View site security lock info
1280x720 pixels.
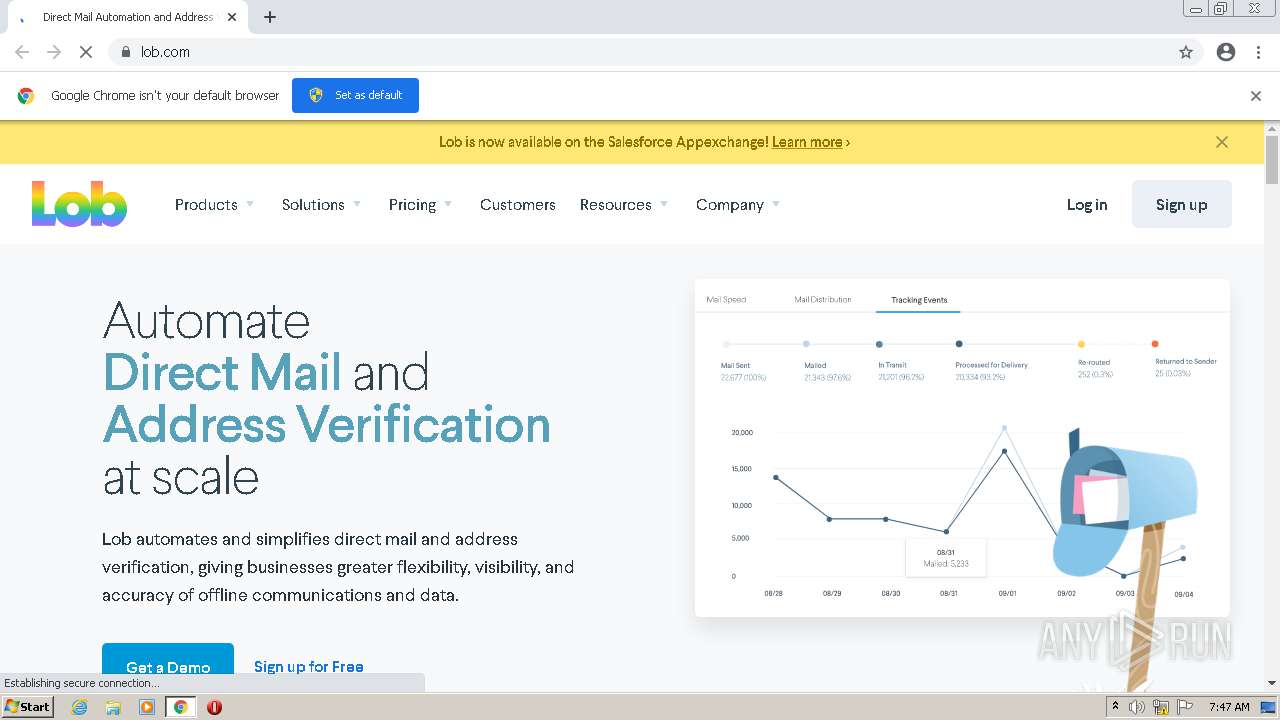(125, 52)
